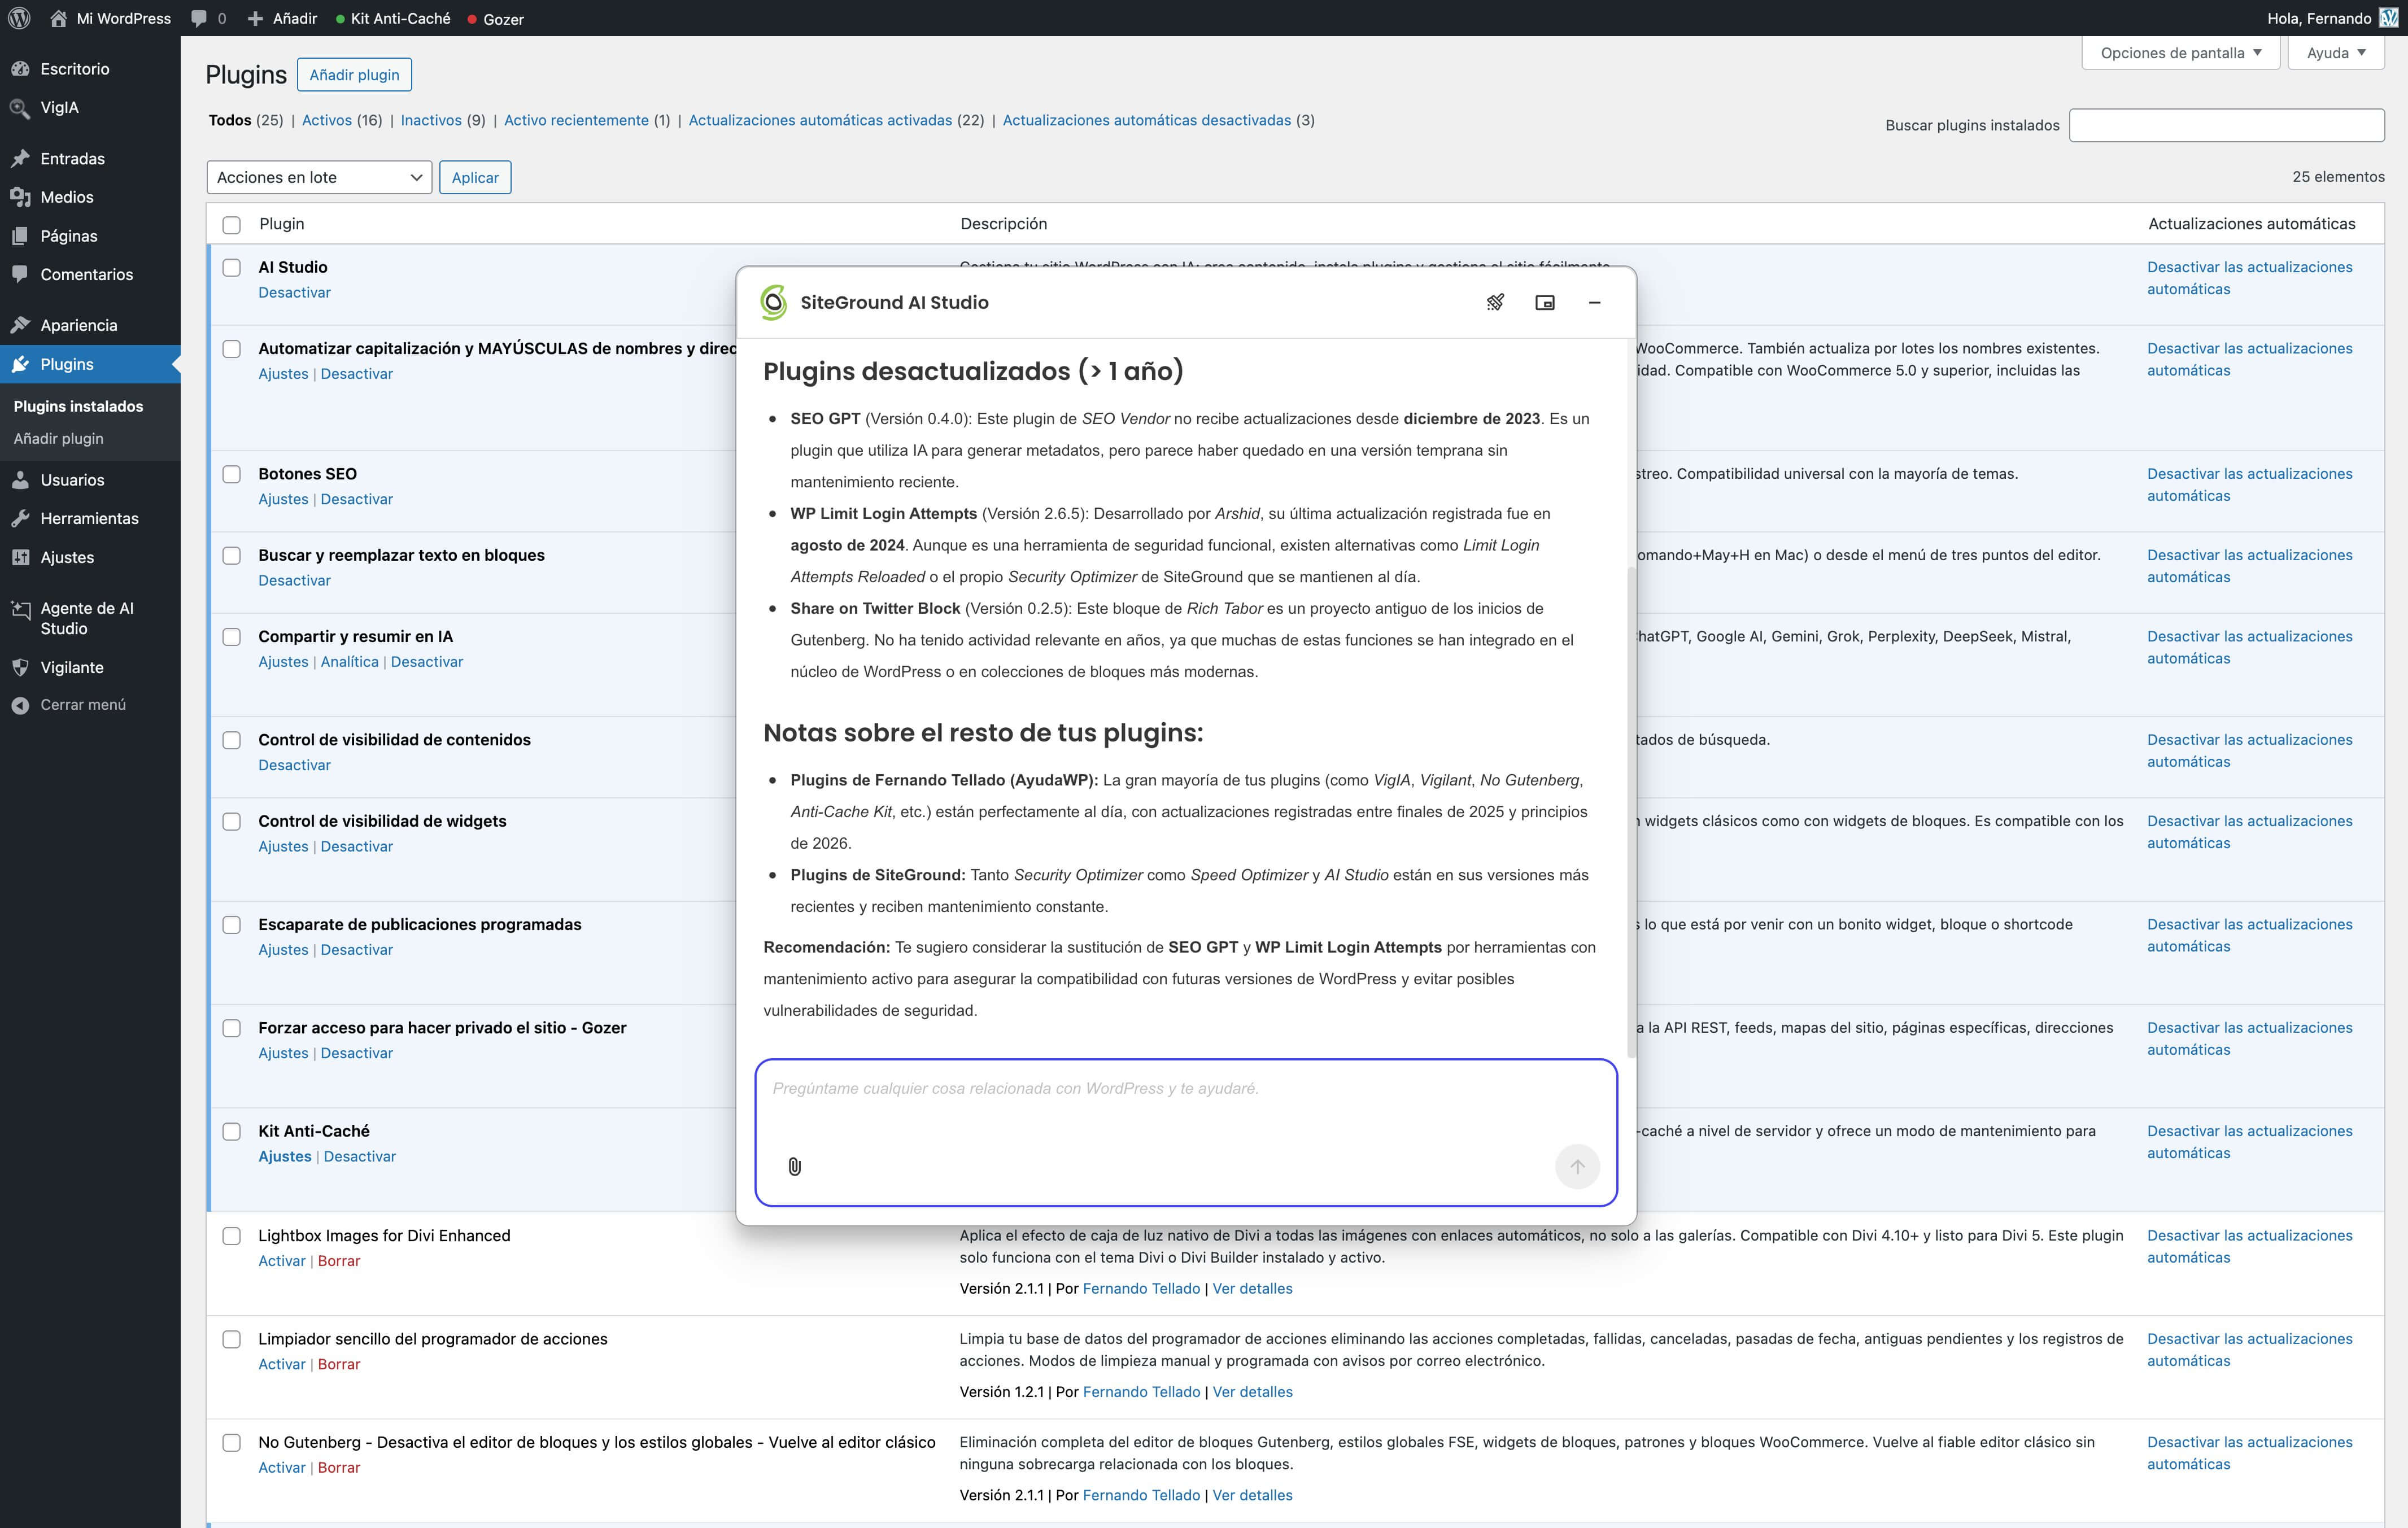Click Fernando Tellado author link for Lightbox plugin
The image size is (2408, 1528).
pos(1141,1289)
